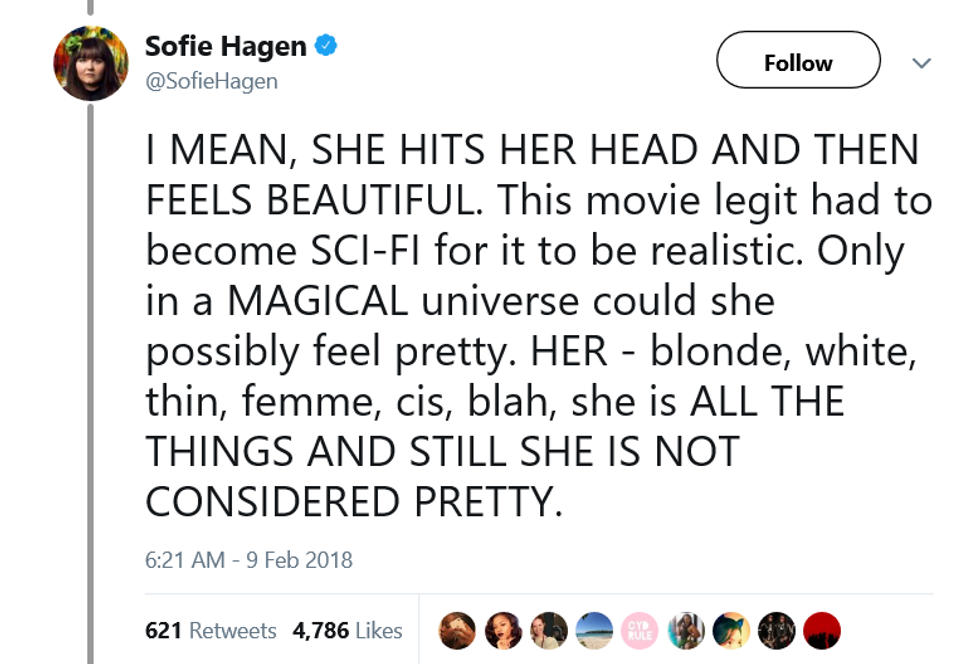Open the caret beside the Follow button

921,62
